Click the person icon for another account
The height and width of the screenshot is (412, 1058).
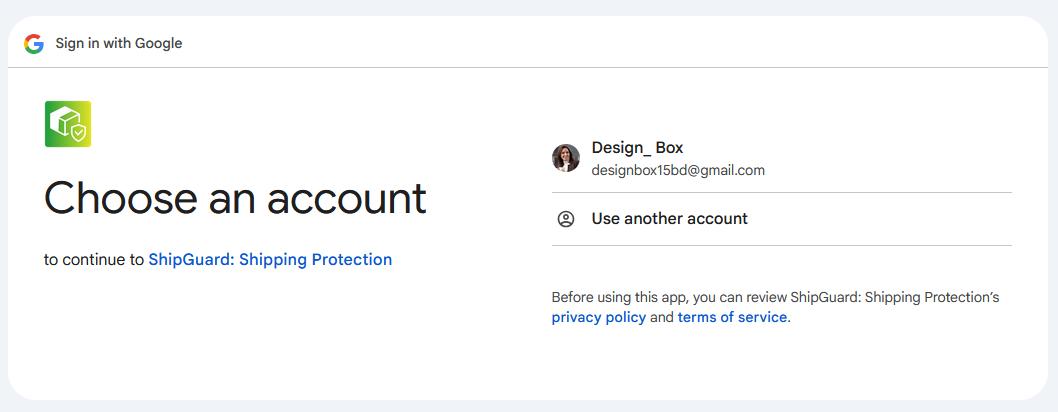pyautogui.click(x=566, y=219)
